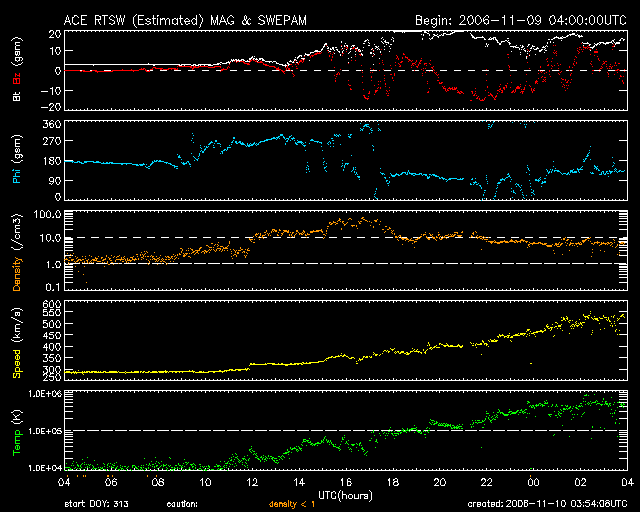Click the "Density (/cm3)" axis label
Screen dimensions: 640x512
tap(17, 252)
